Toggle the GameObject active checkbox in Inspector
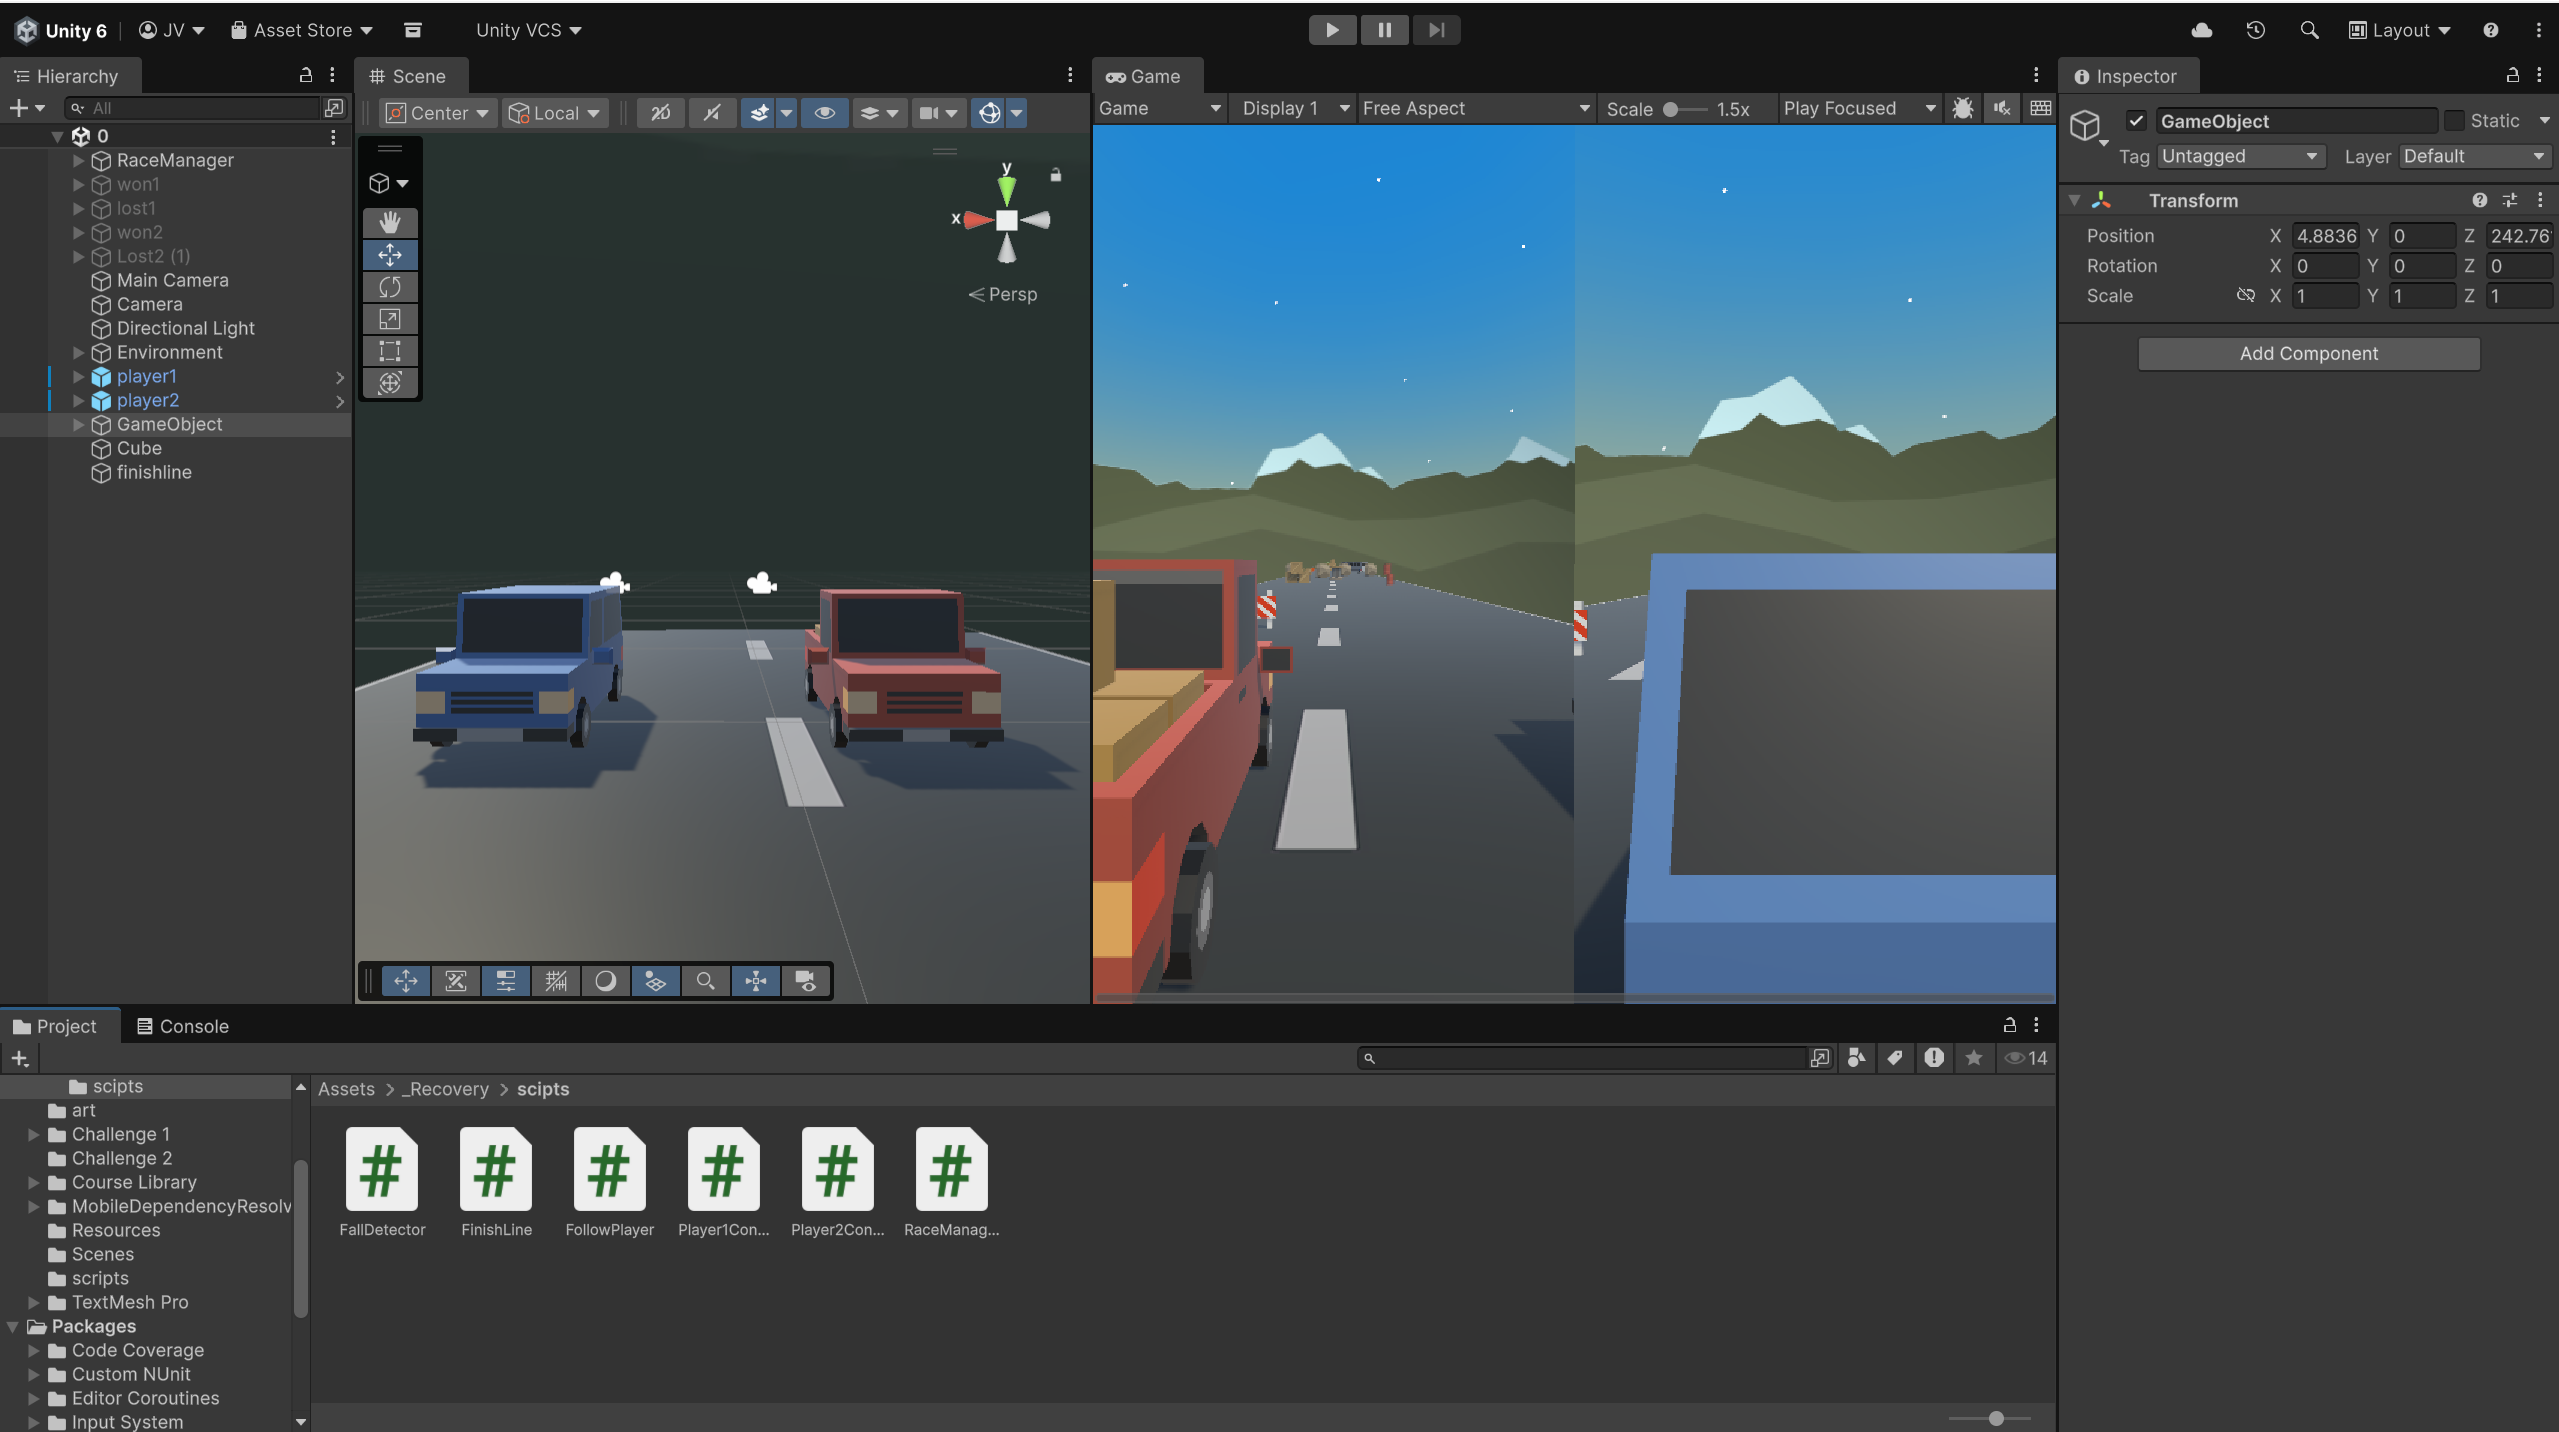 coord(2136,121)
